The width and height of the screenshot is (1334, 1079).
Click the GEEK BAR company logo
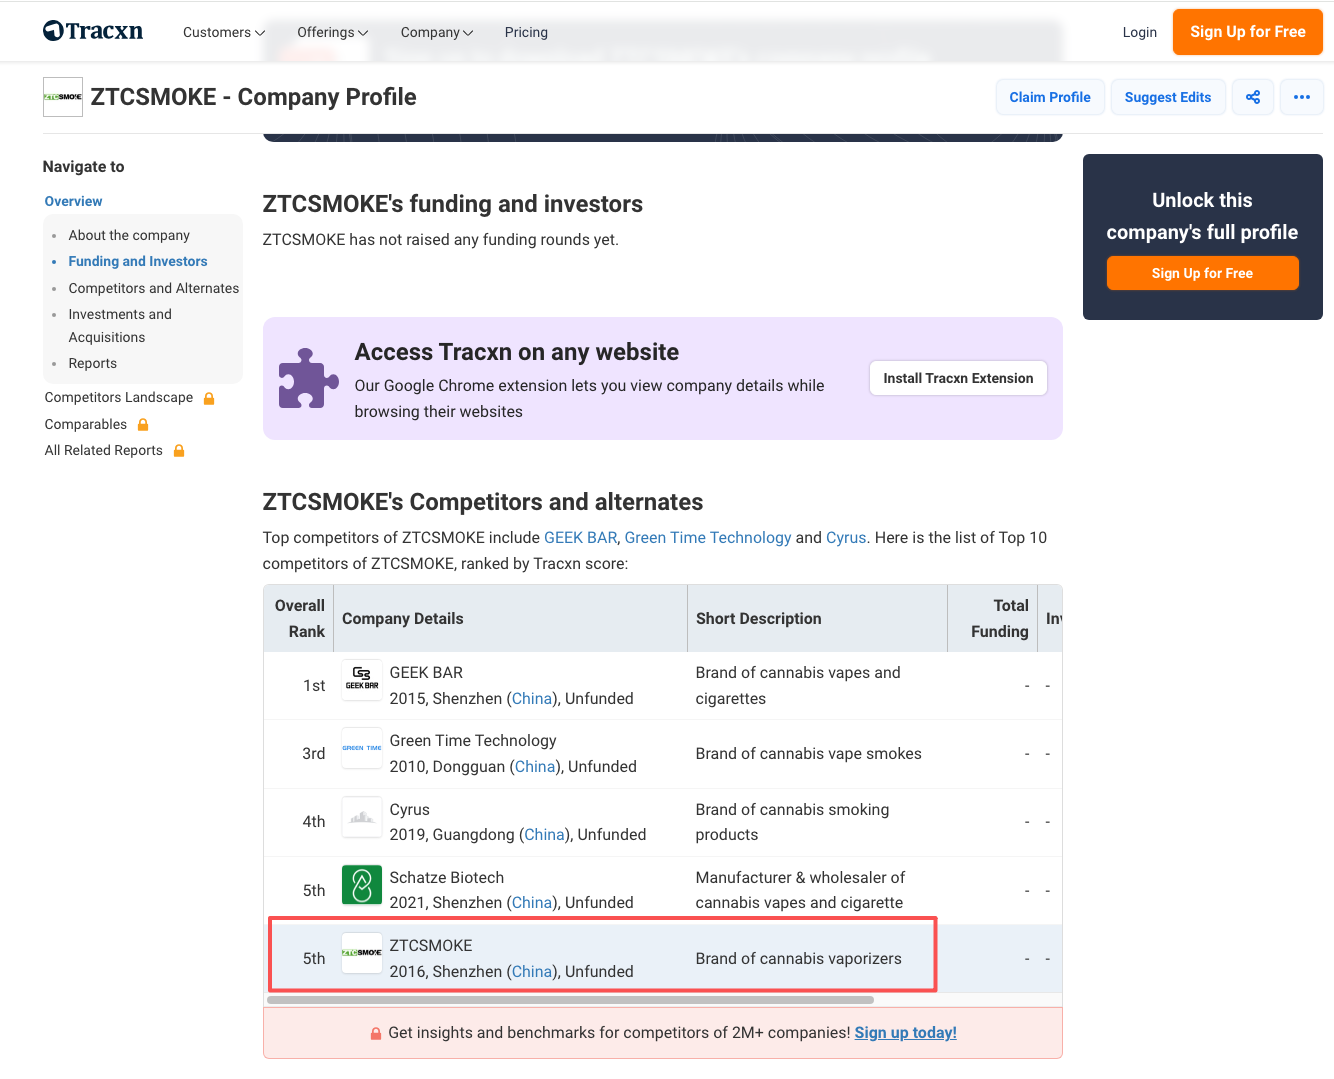[x=361, y=679]
